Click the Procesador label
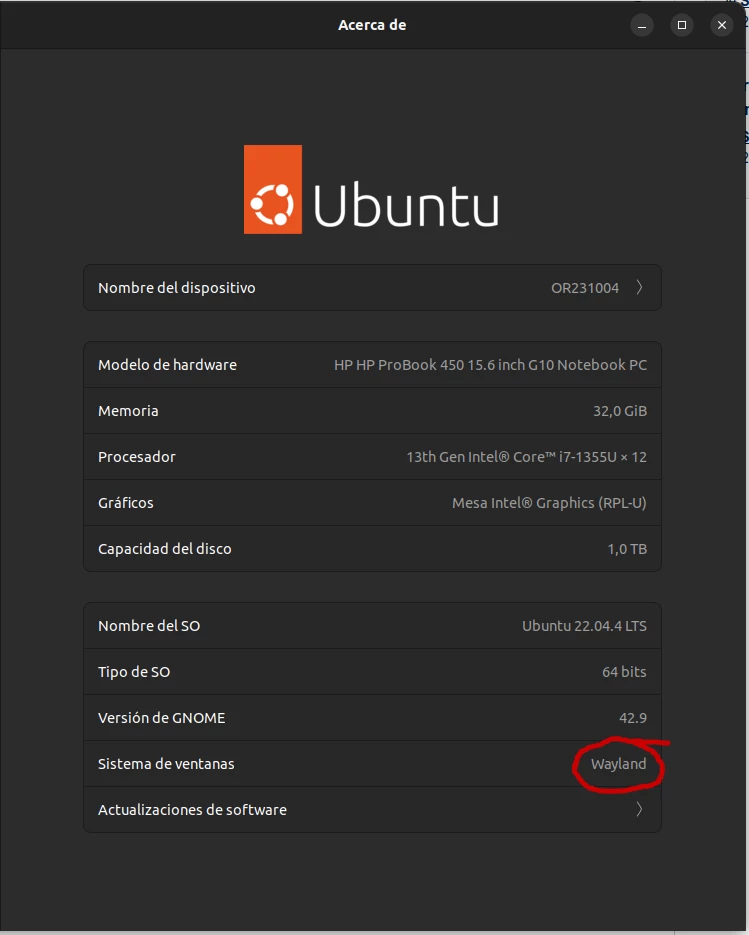The height and width of the screenshot is (935, 749). [137, 457]
